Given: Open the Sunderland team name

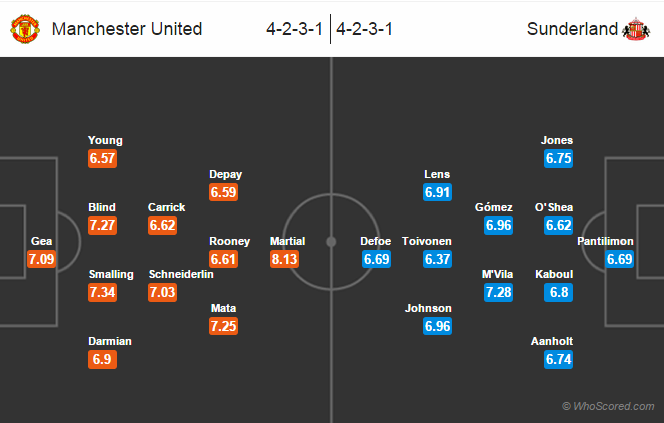Looking at the screenshot, I should point(572,28).
